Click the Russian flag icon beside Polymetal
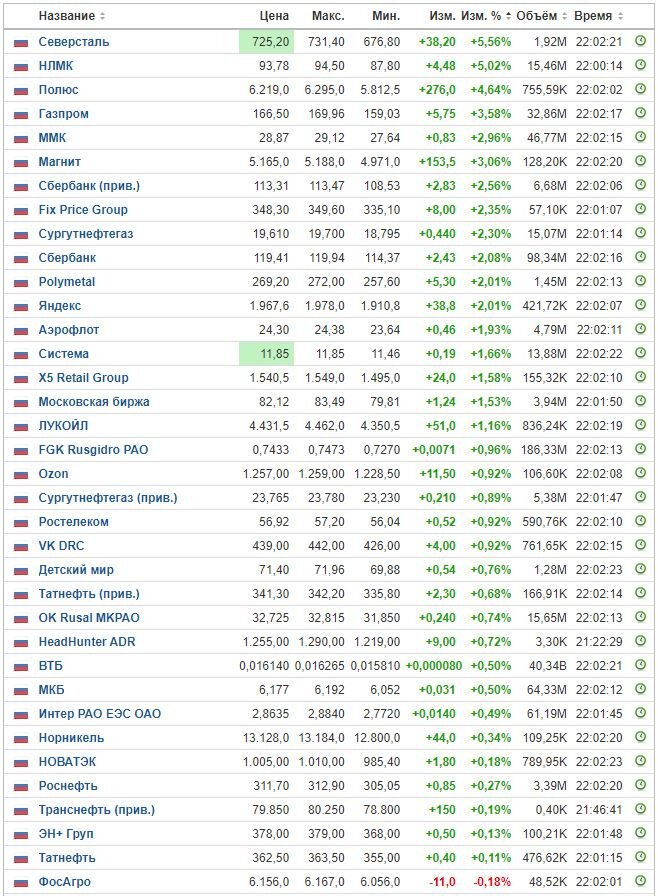The height and width of the screenshot is (896, 658). 21,283
